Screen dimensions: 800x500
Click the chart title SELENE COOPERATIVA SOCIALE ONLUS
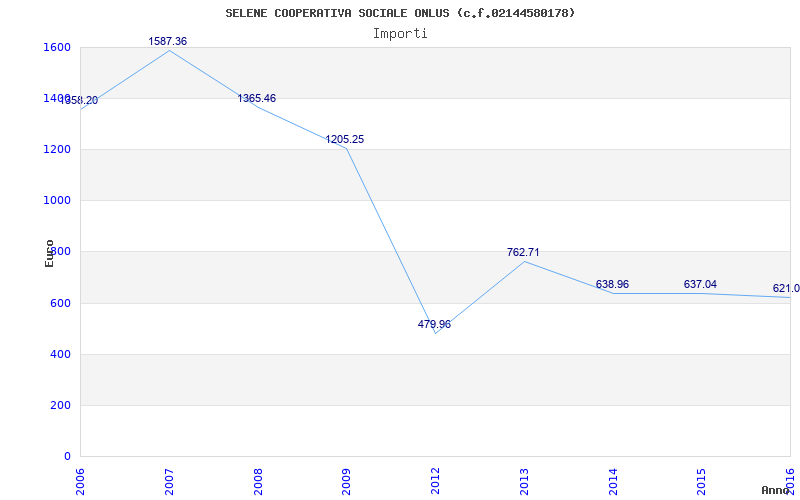(400, 13)
